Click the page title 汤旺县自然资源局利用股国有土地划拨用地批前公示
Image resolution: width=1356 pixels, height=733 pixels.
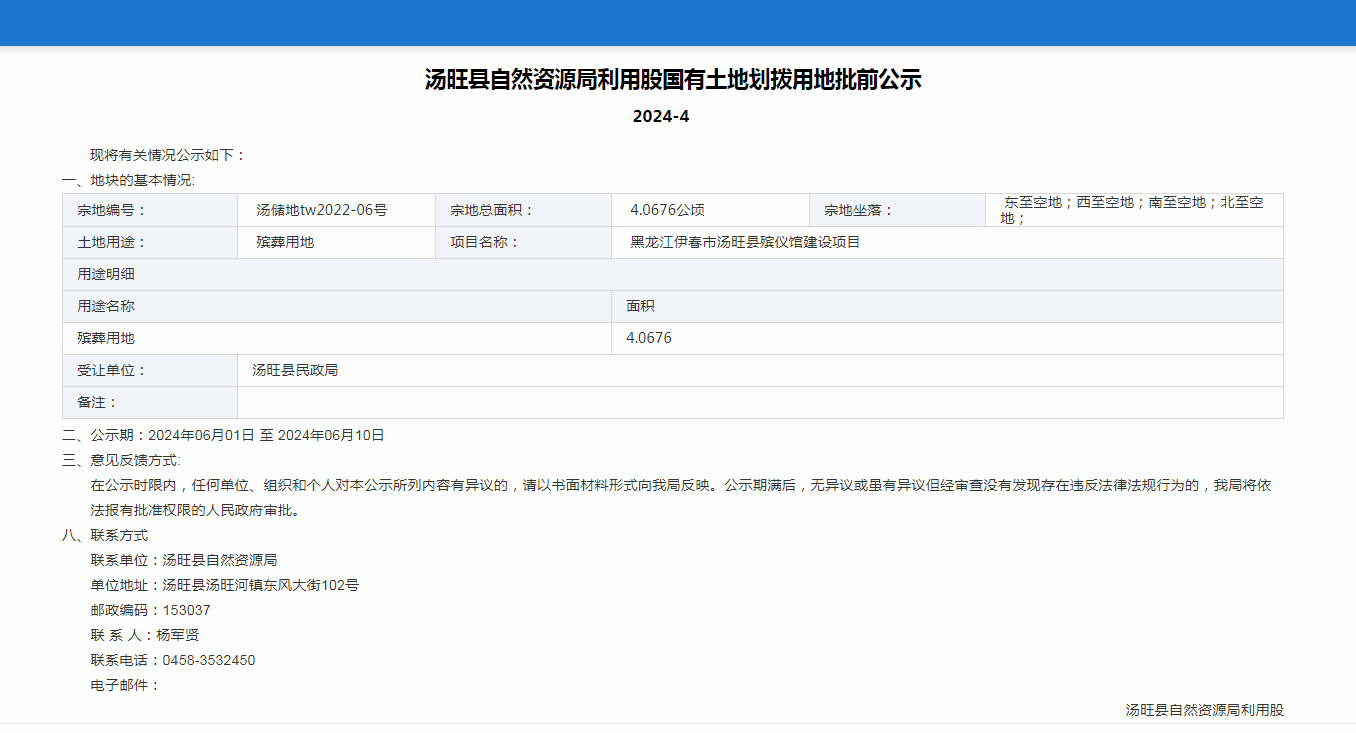click(673, 80)
